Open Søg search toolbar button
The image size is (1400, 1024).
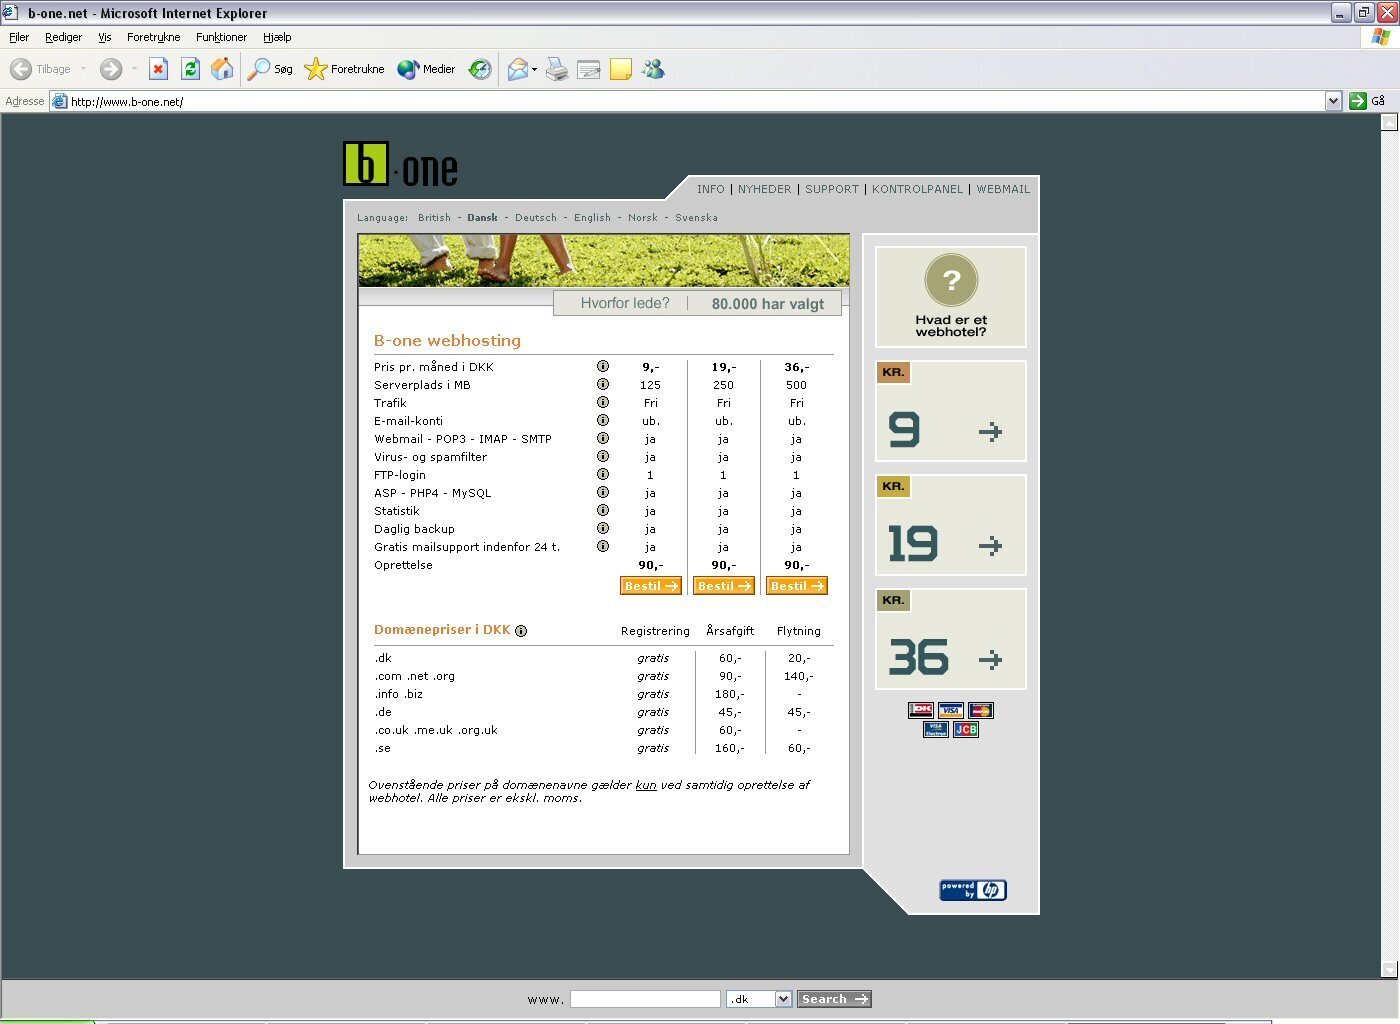click(x=270, y=69)
